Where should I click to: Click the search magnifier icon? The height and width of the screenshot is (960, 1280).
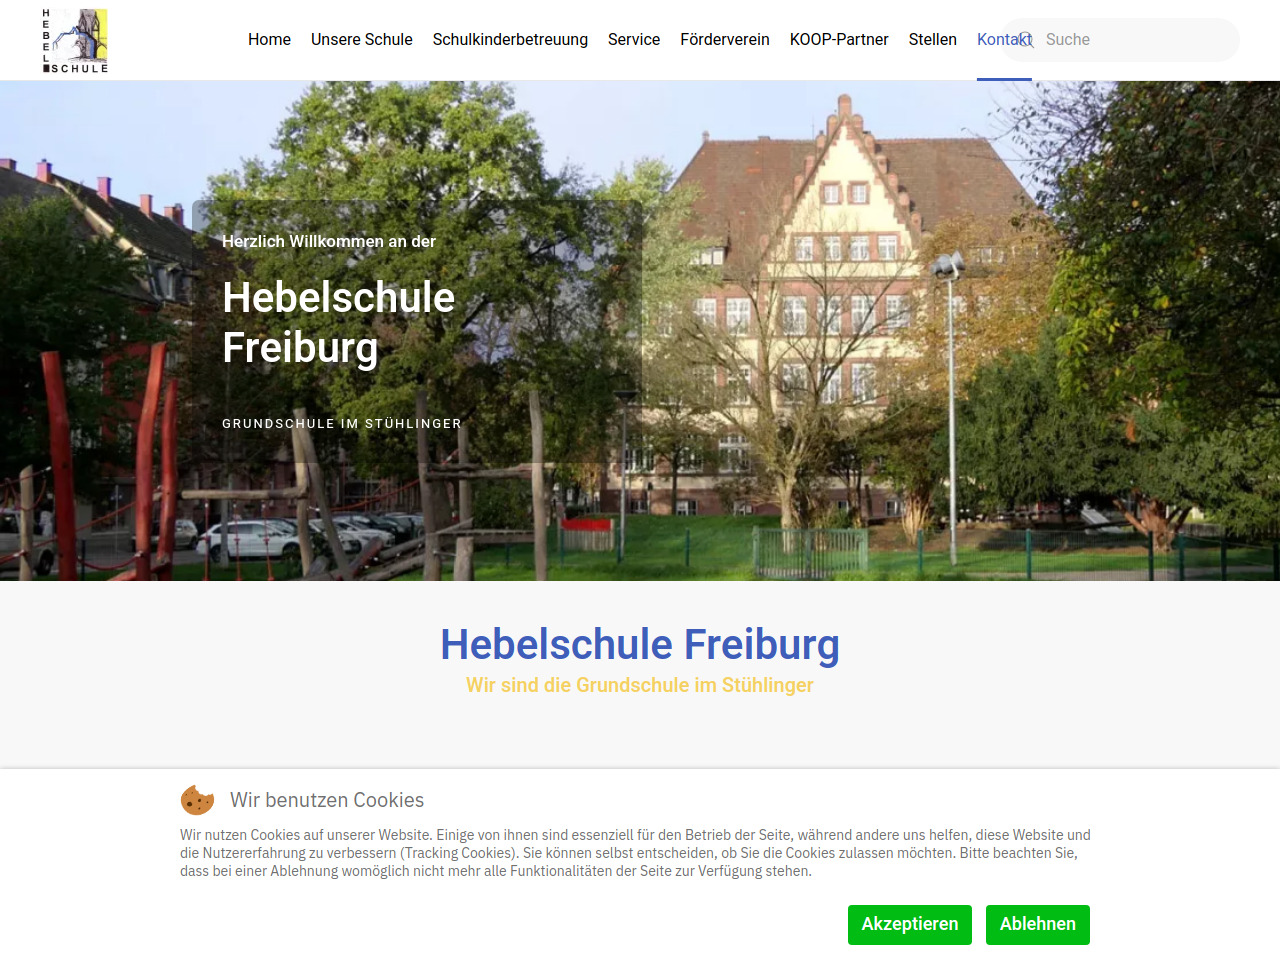(1026, 40)
